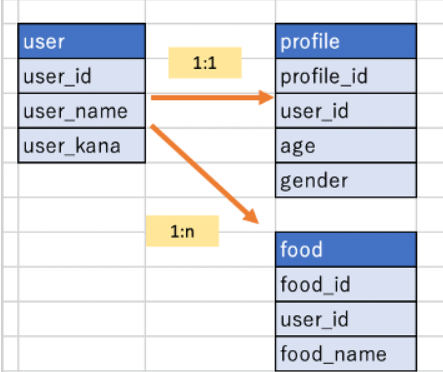Select the food_id cell

point(346,284)
